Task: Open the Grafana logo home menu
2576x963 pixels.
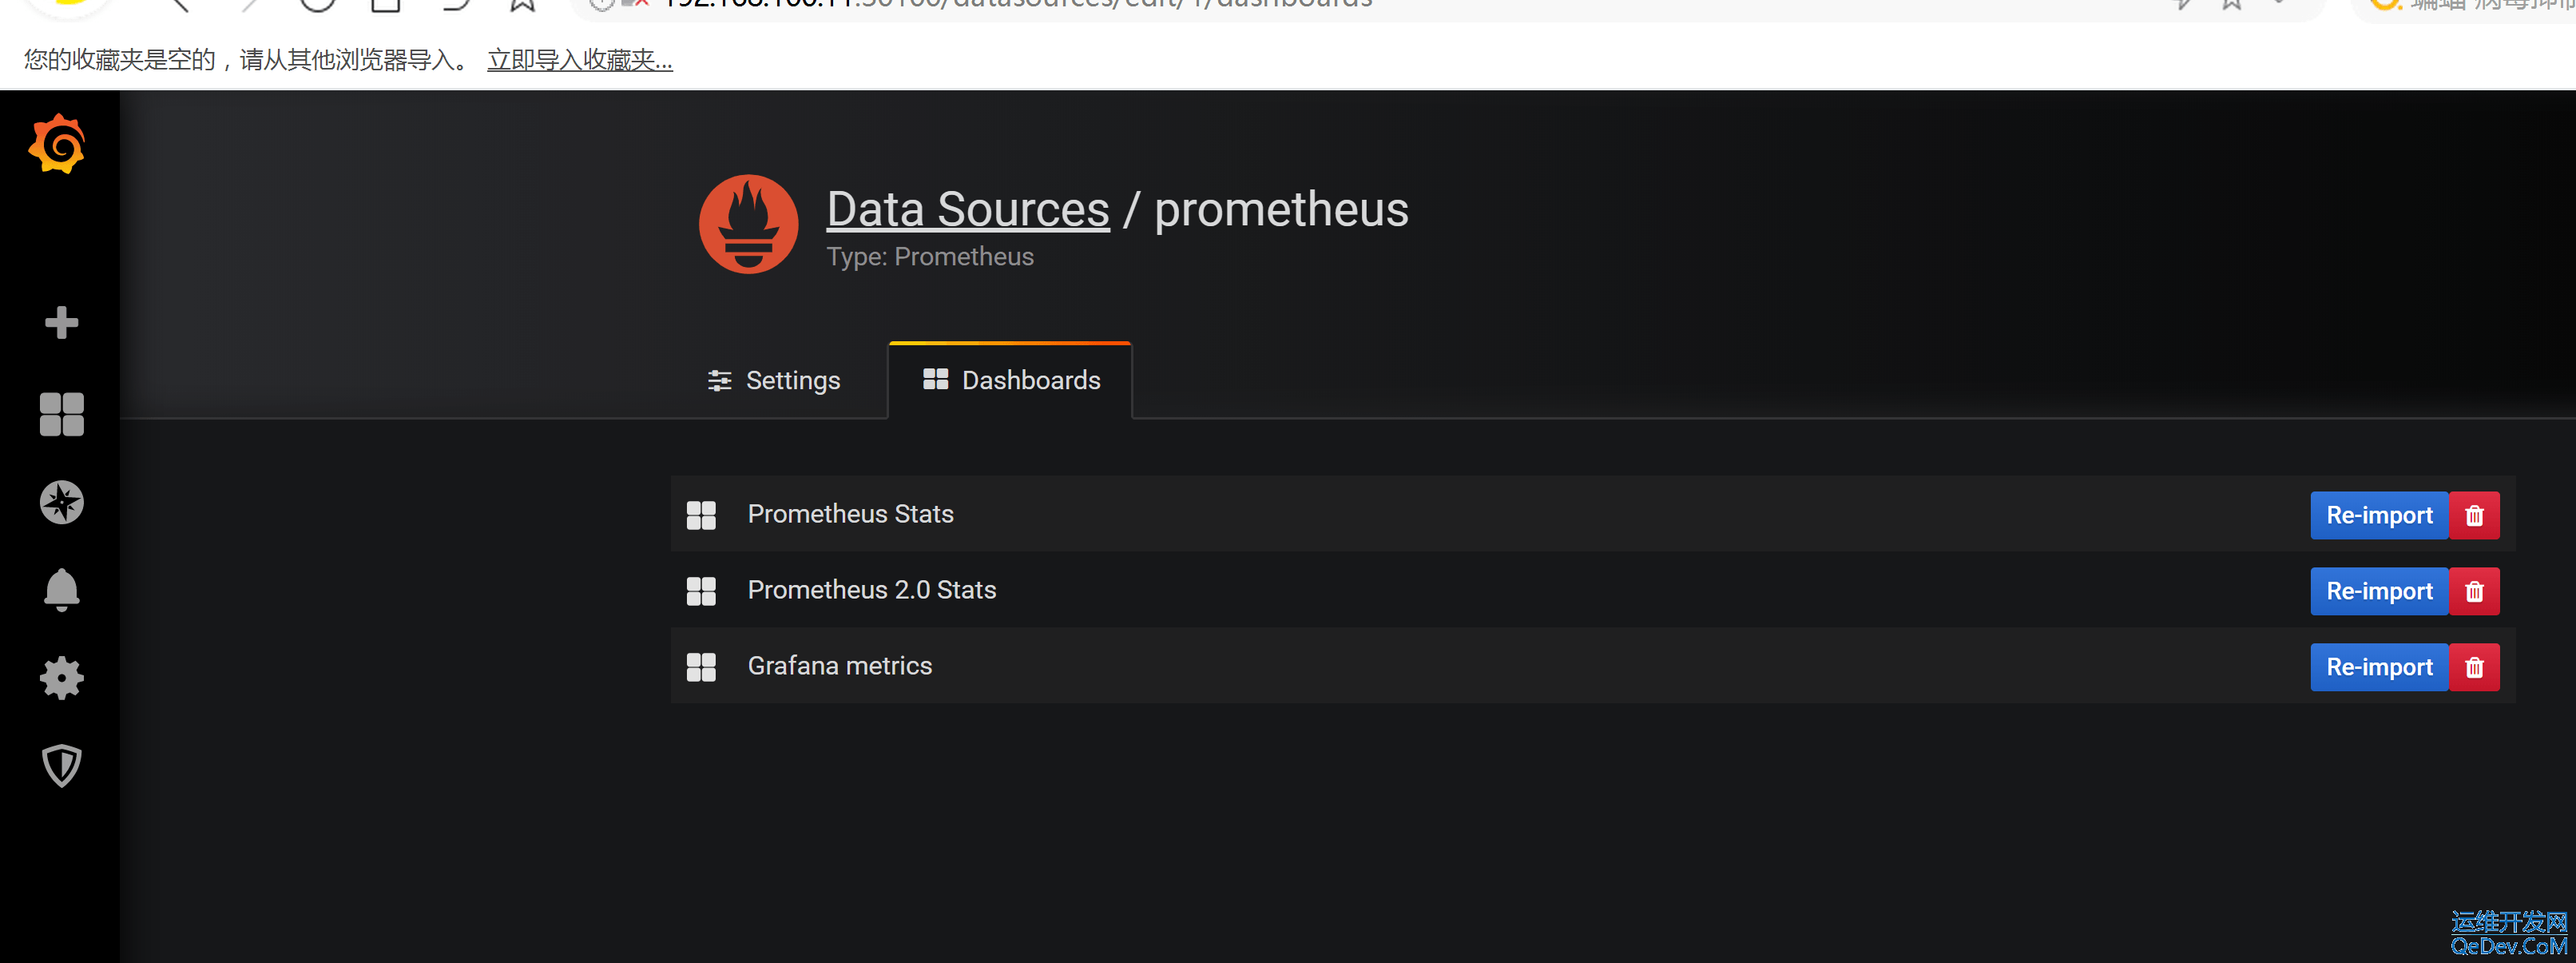Action: click(x=58, y=144)
